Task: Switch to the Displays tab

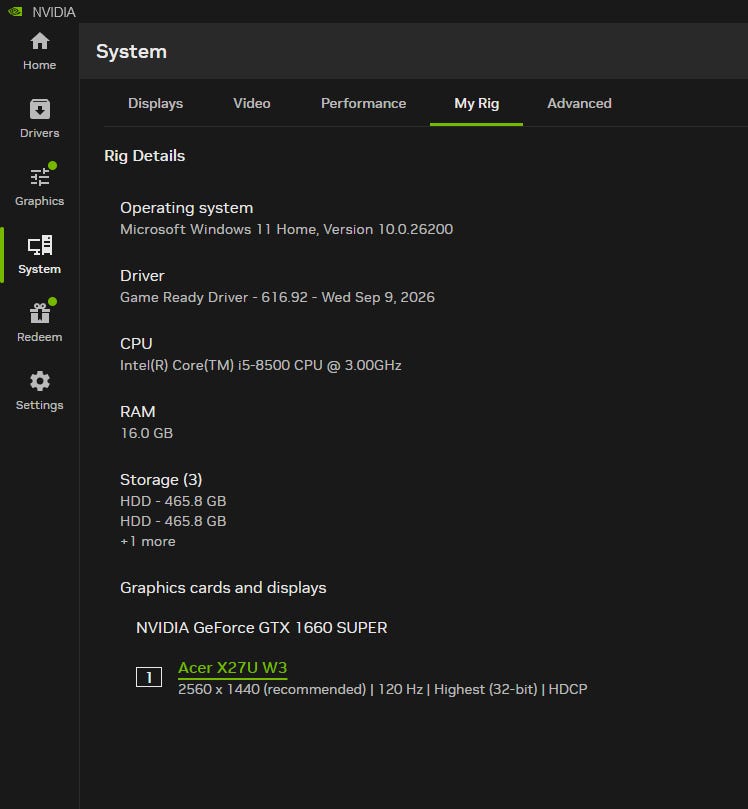Action: [x=155, y=103]
